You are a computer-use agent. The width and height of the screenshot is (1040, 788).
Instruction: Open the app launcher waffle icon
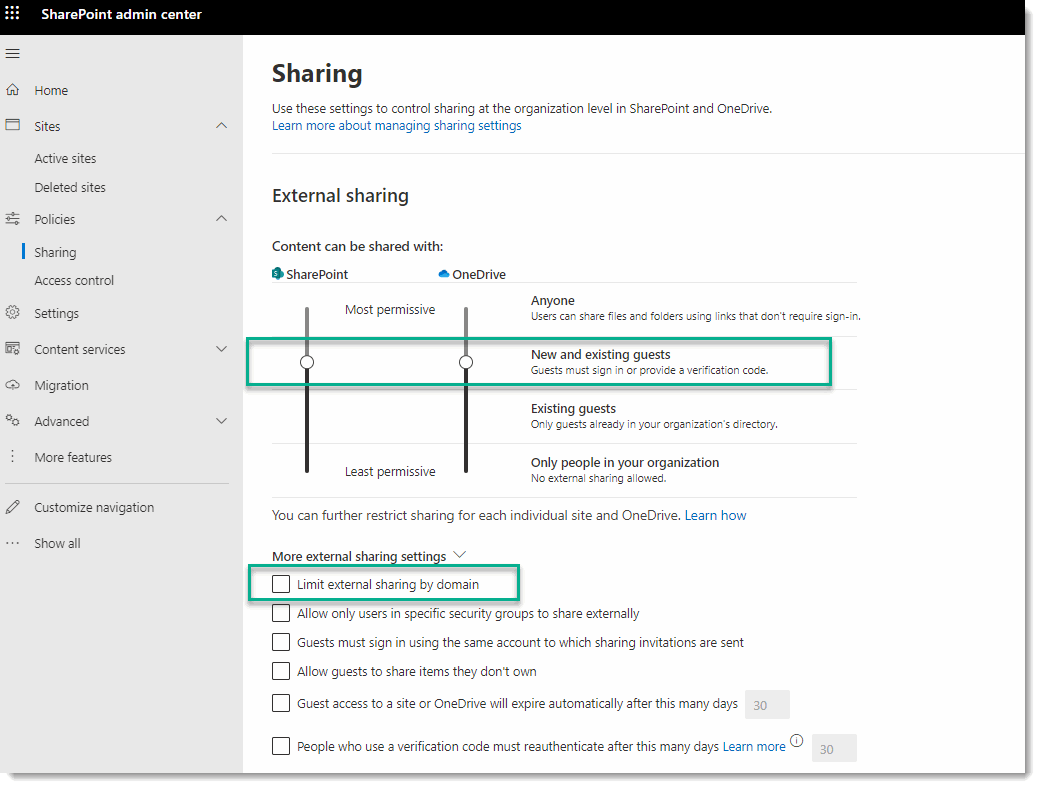pyautogui.click(x=12, y=13)
